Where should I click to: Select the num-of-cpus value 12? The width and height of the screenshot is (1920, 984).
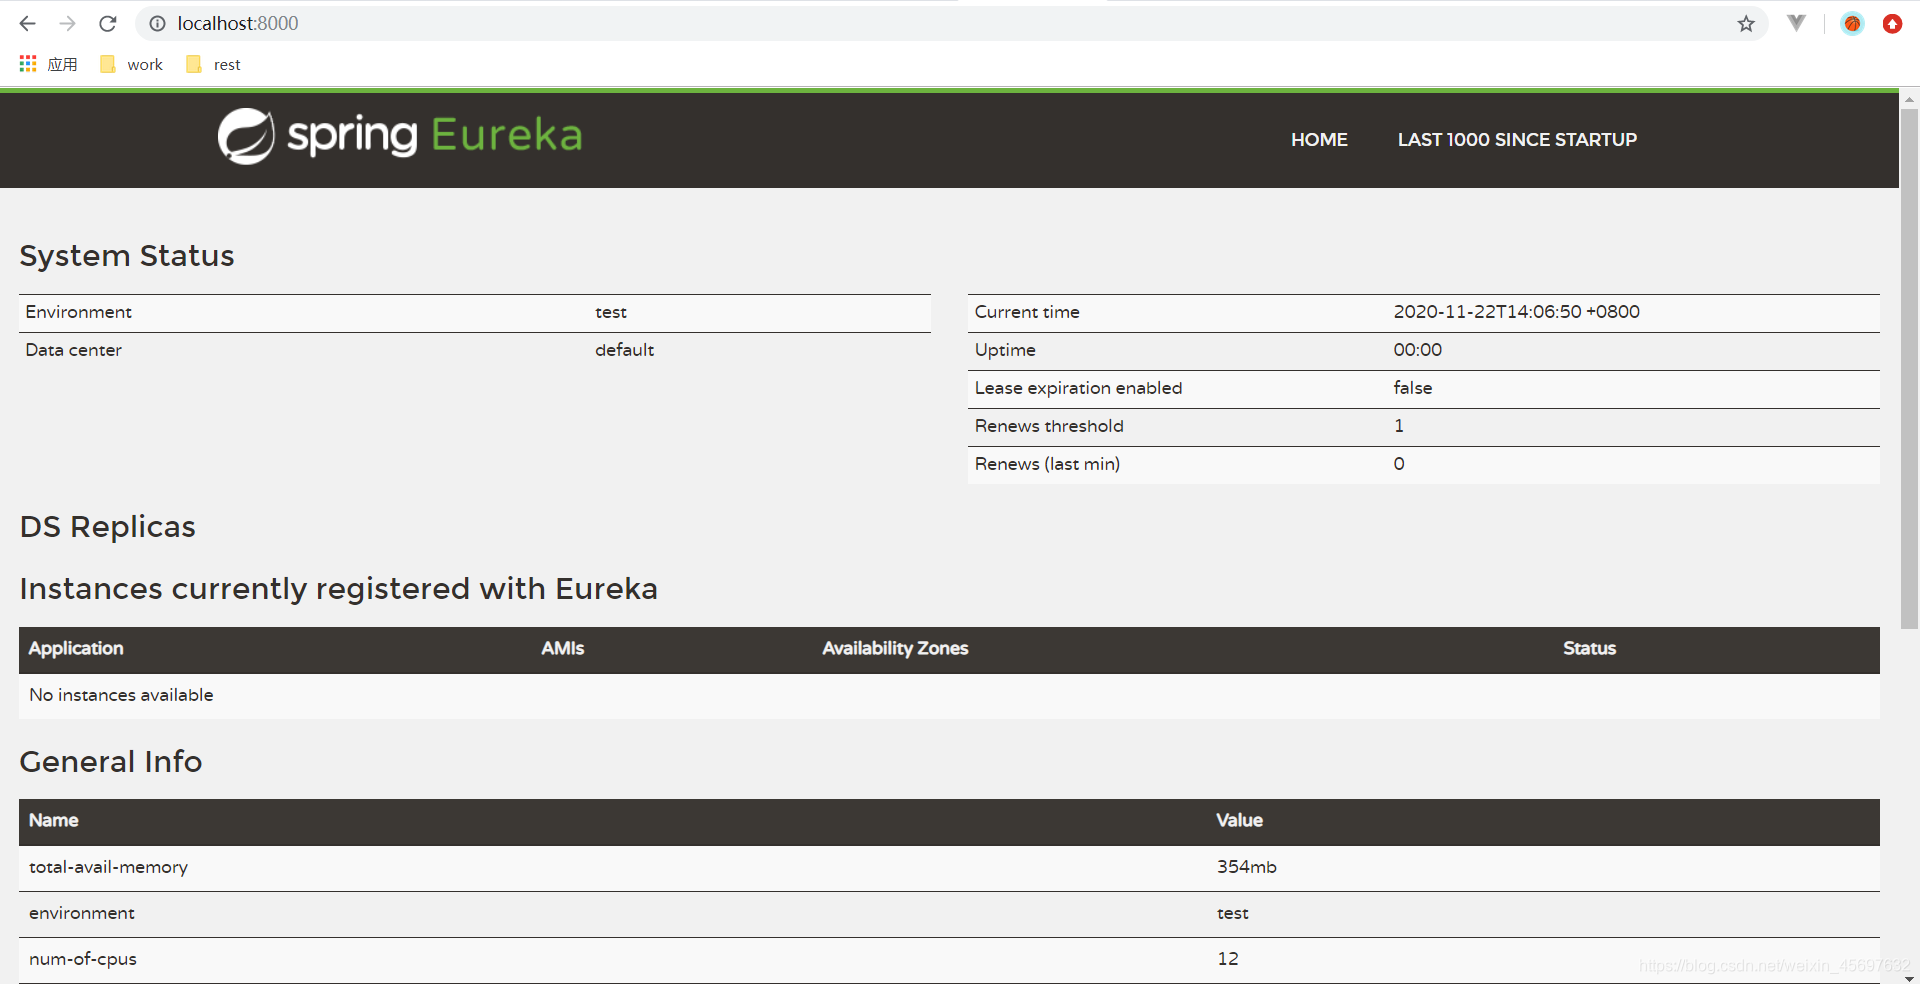1227,959
